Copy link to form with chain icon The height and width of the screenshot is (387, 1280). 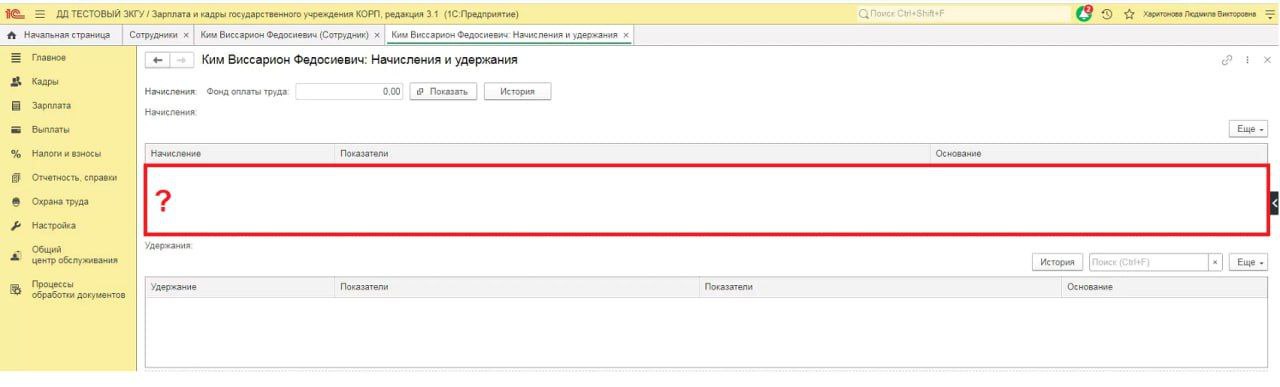pos(1227,61)
